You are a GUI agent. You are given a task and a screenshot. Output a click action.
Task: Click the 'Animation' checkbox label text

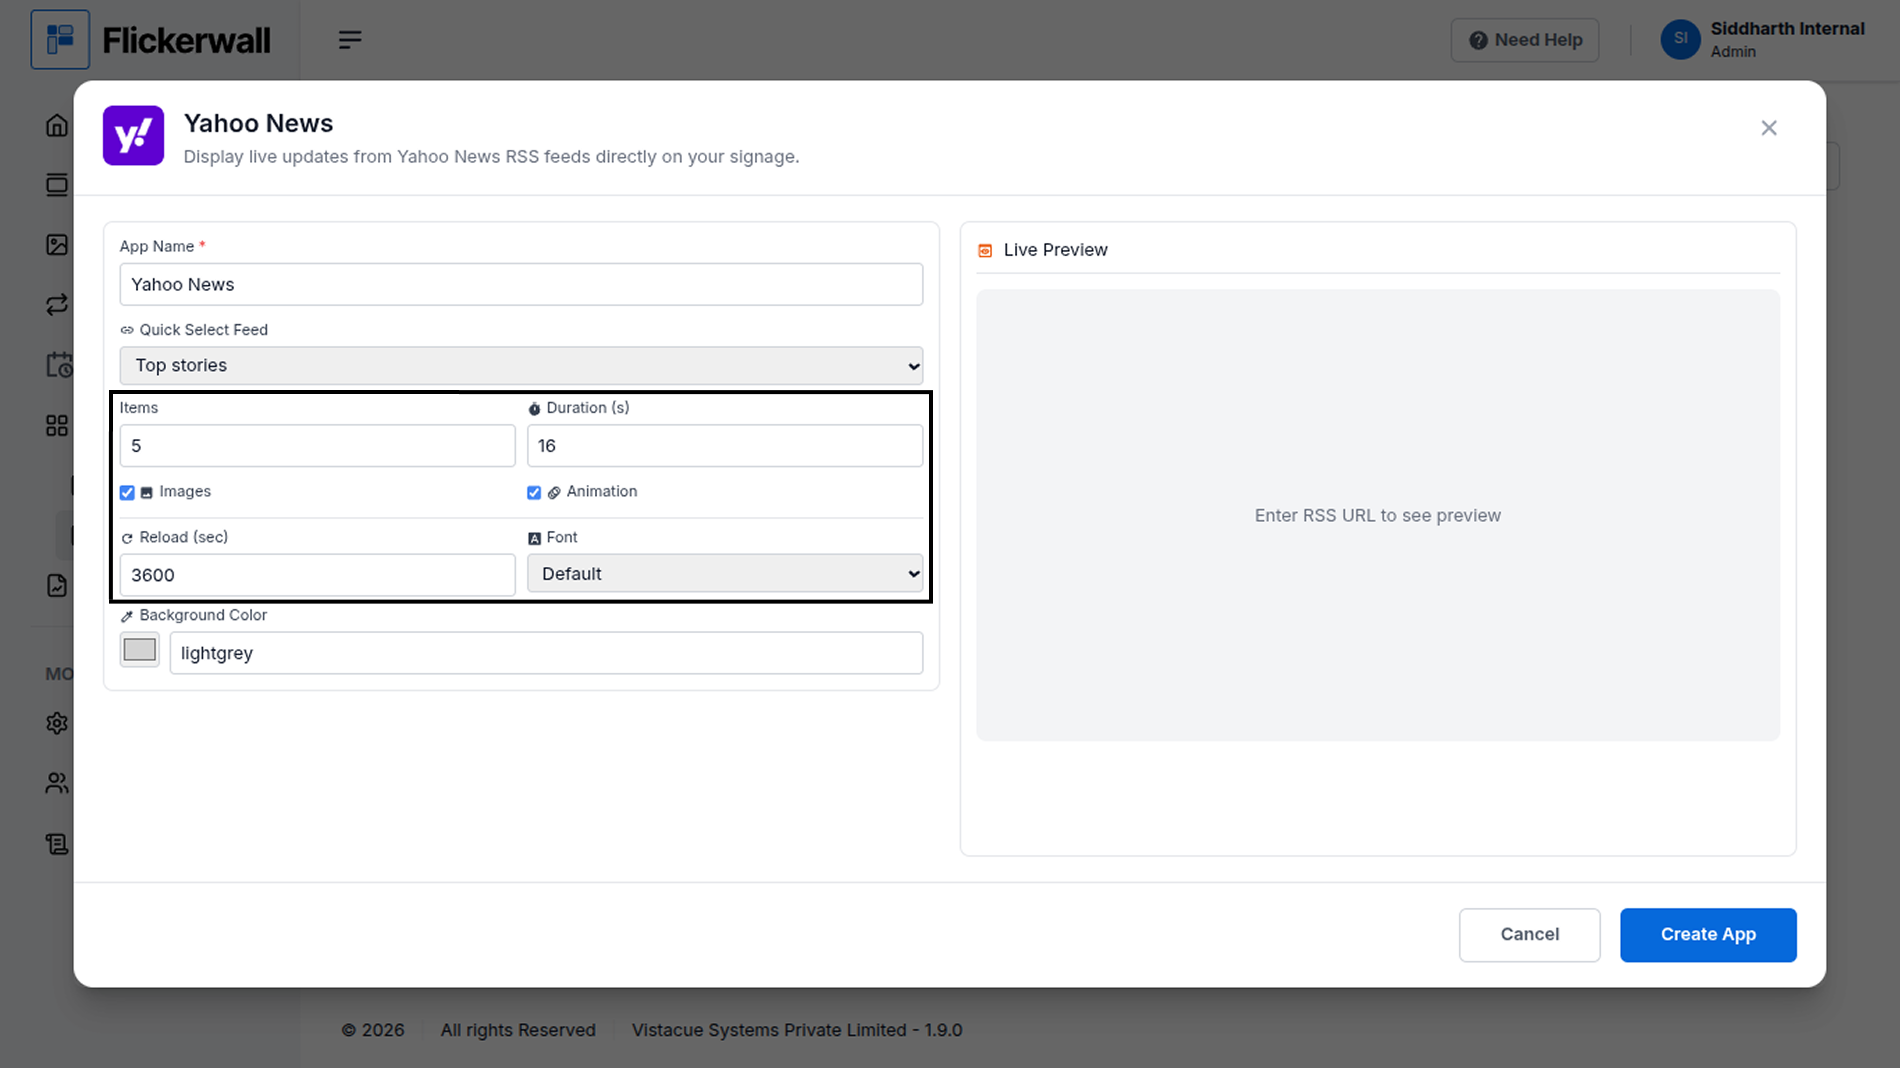(x=602, y=491)
